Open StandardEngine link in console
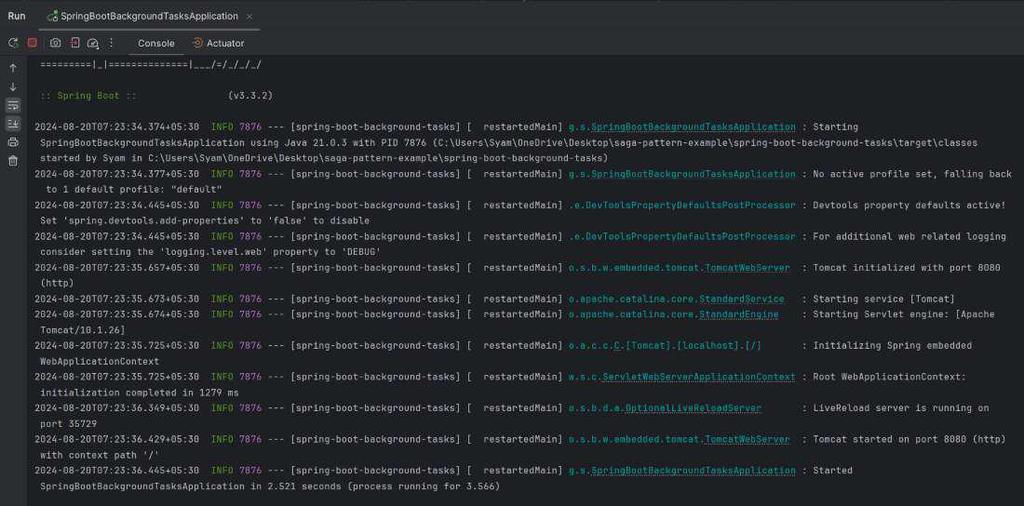 (x=739, y=314)
